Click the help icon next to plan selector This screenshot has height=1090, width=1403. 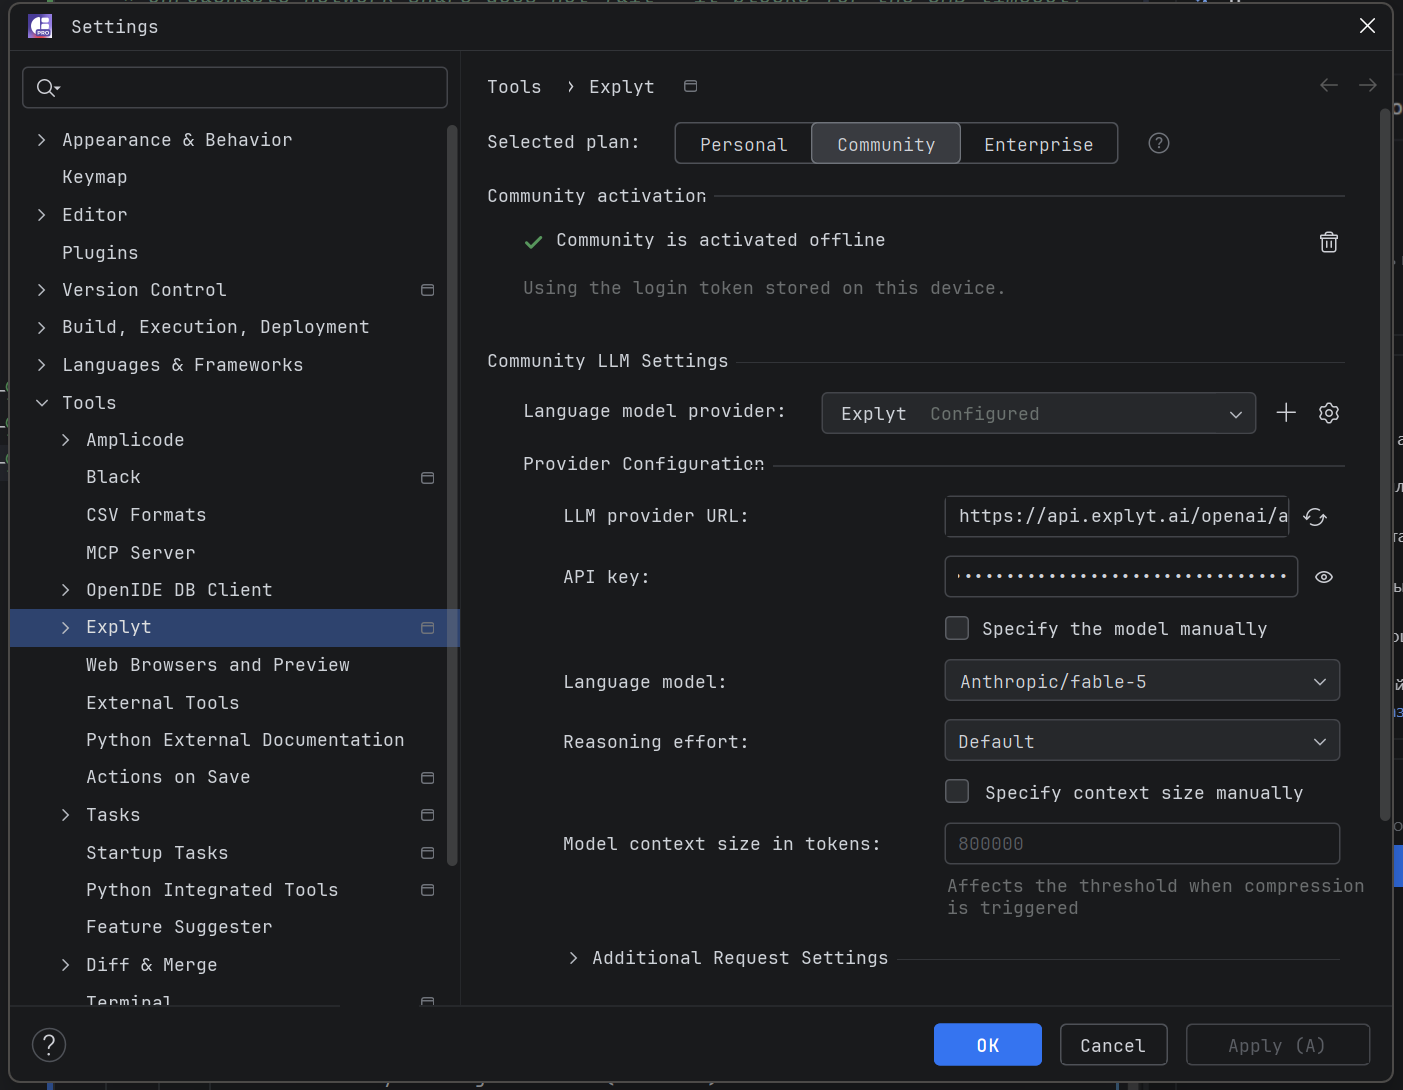pyautogui.click(x=1158, y=143)
